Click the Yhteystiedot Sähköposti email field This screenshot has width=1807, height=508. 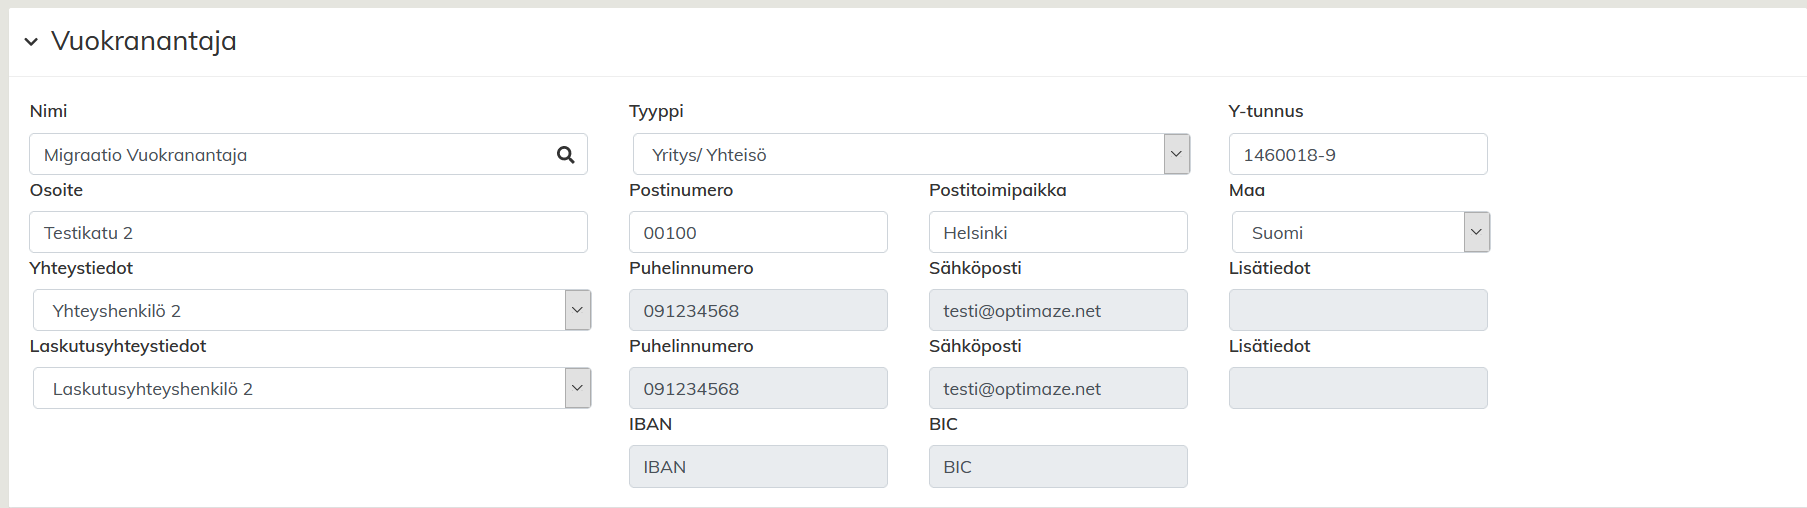pyautogui.click(x=1058, y=311)
